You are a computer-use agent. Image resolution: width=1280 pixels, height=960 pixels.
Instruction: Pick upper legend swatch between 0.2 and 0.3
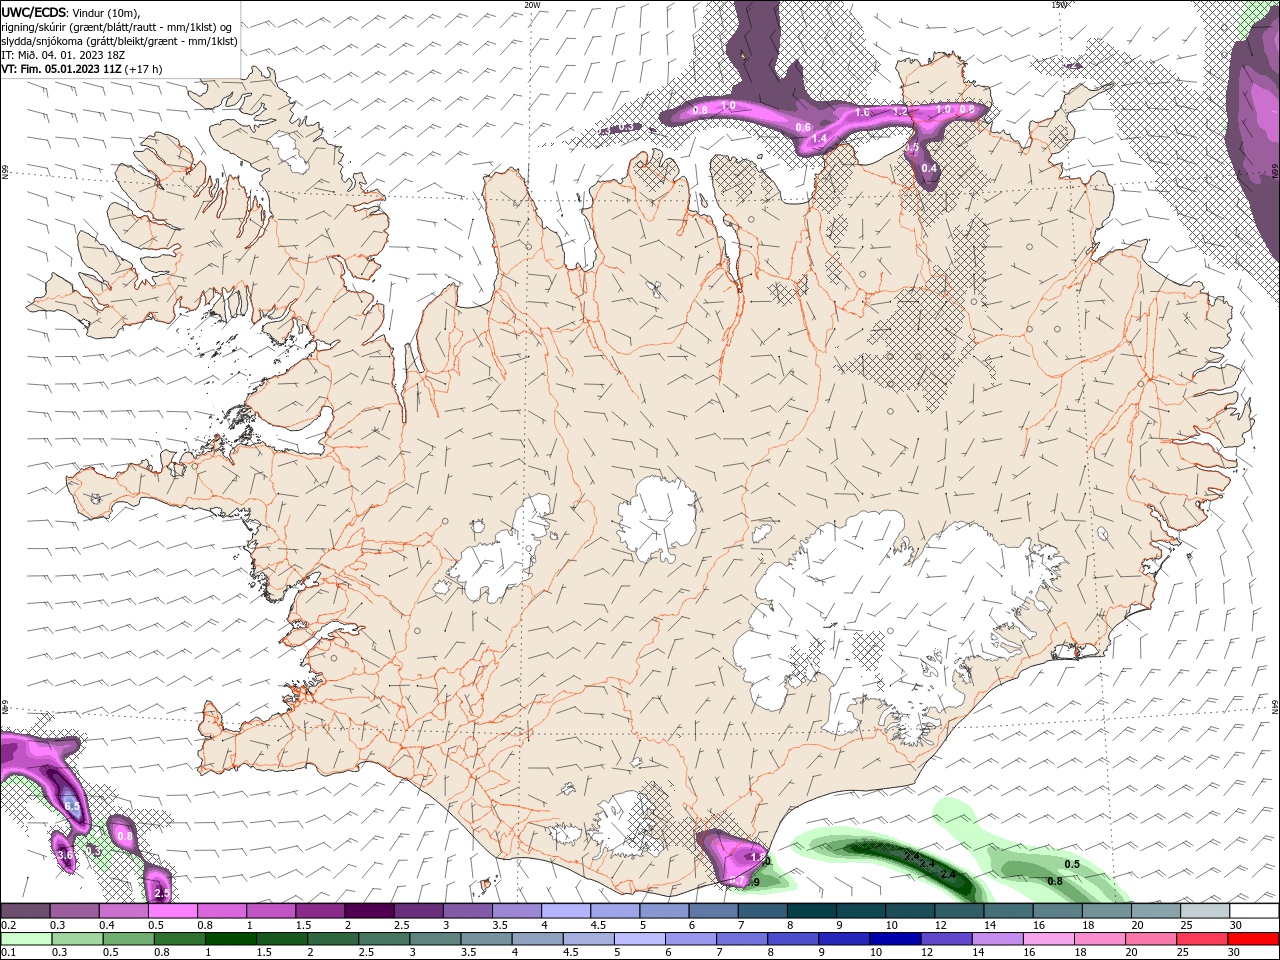coord(25,911)
